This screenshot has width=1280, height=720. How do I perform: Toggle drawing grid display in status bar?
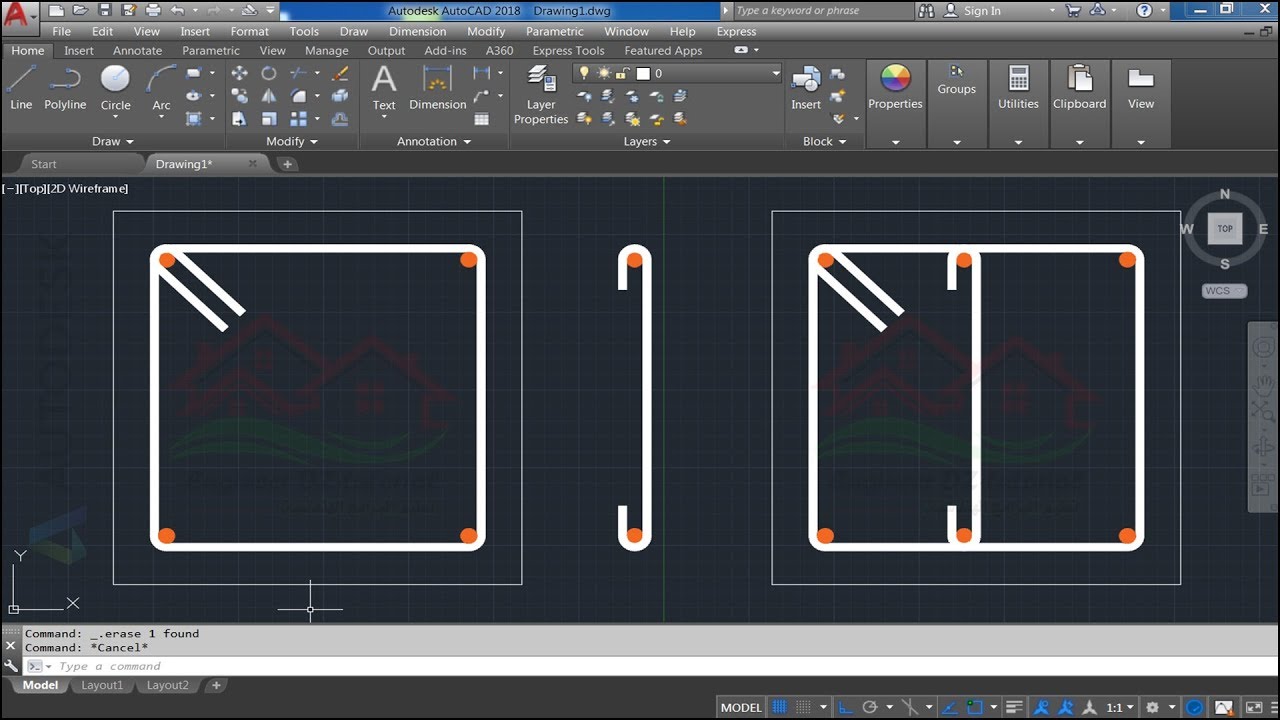click(780, 707)
